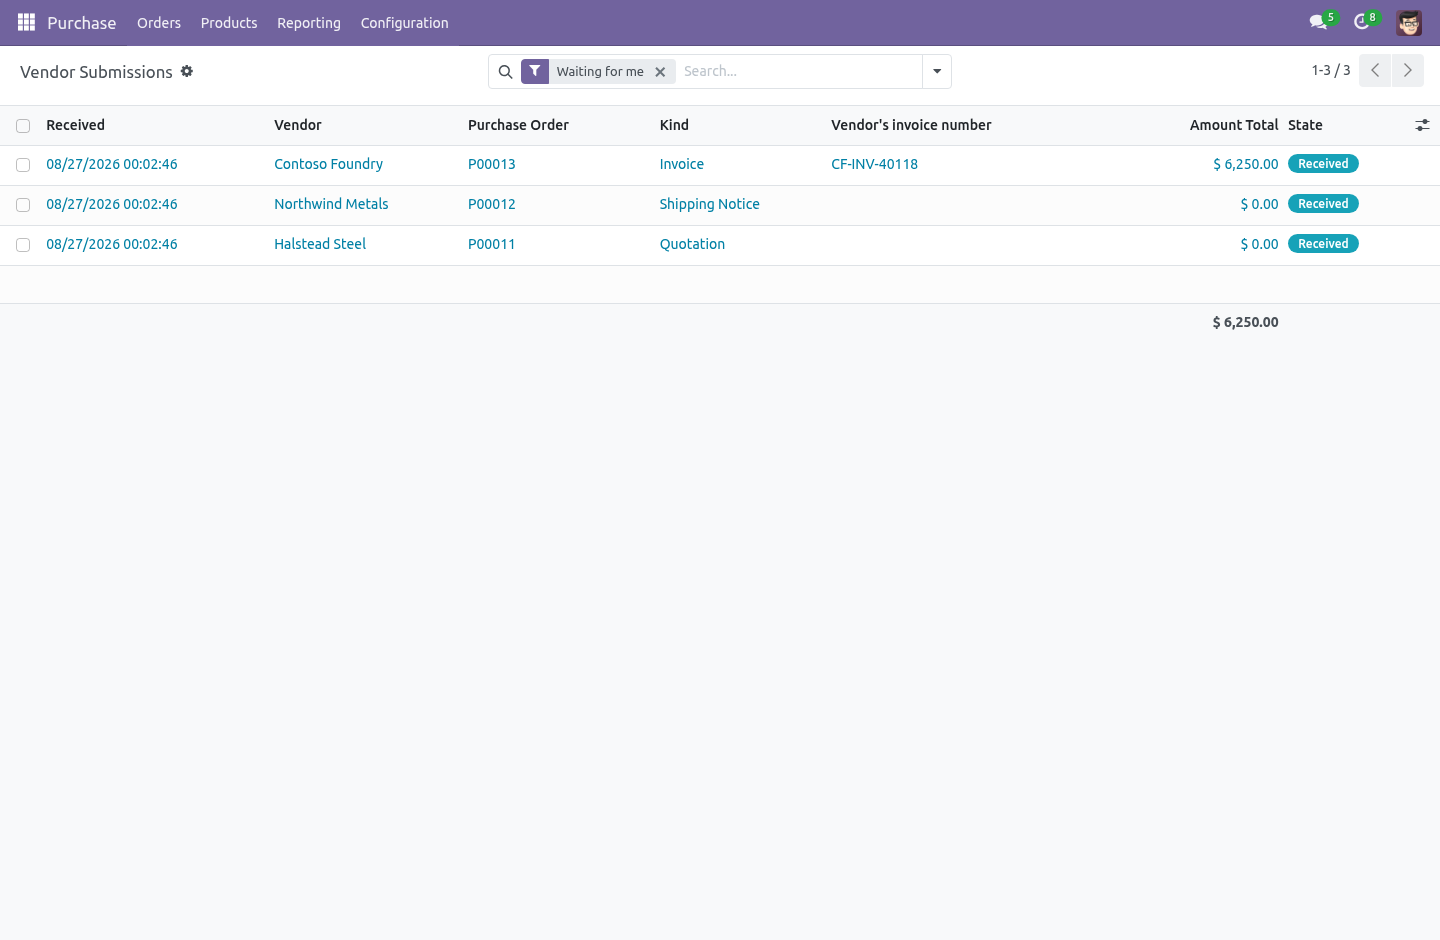Sort by Vendor's invoice number header

(x=911, y=125)
